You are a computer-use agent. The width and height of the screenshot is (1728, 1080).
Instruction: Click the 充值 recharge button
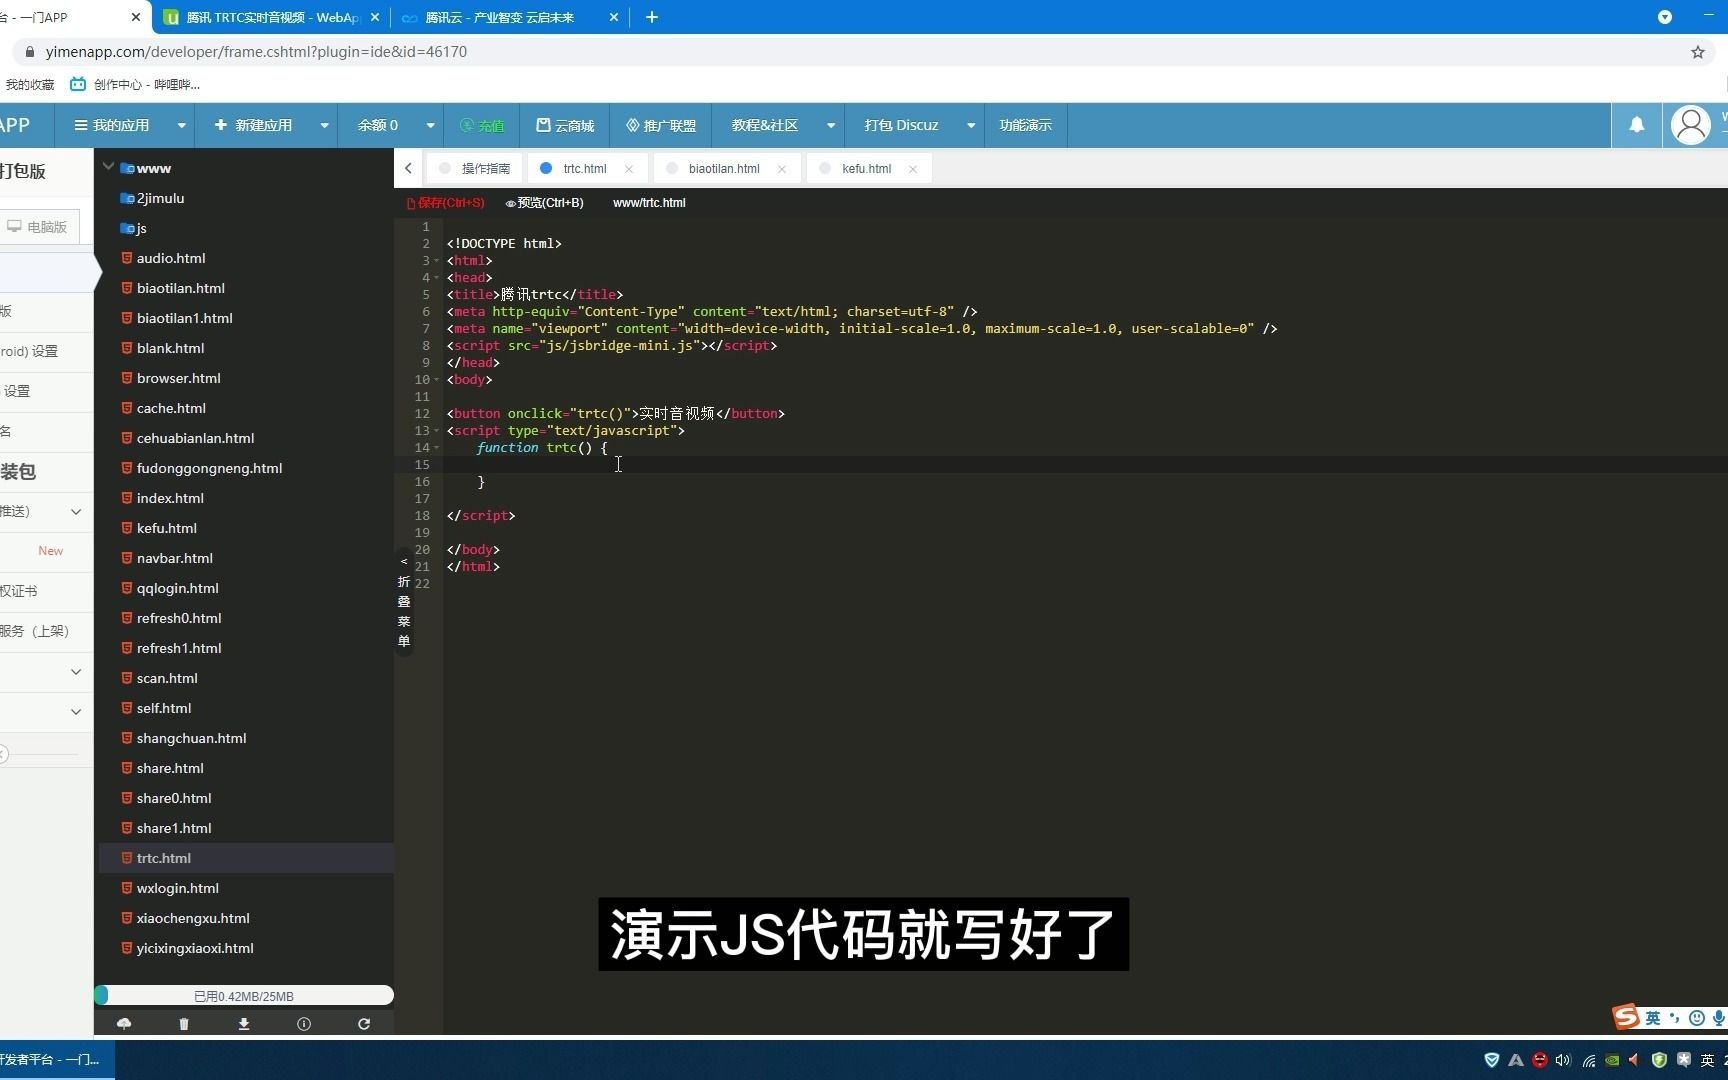482,126
